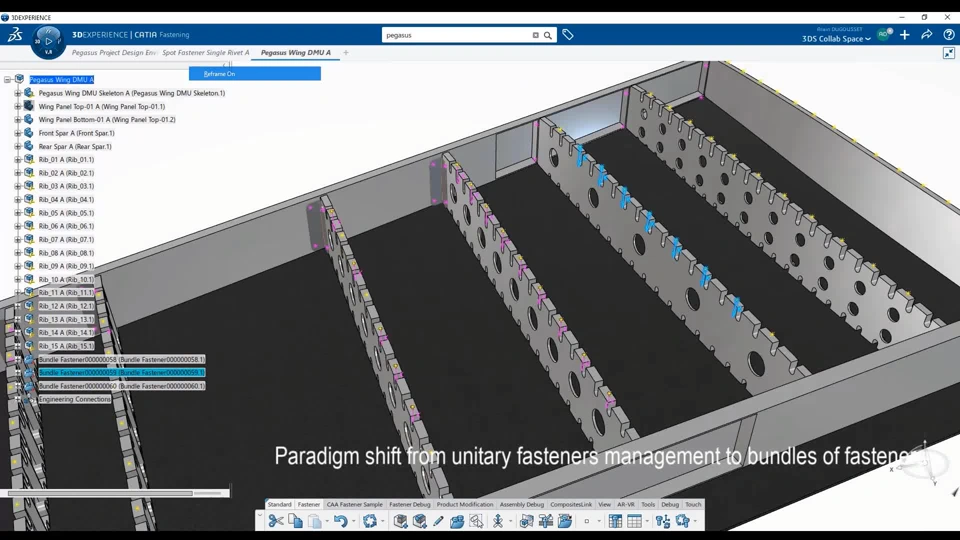Open the Product Modification toolbar tab
Image resolution: width=960 pixels, height=540 pixels.
465,504
